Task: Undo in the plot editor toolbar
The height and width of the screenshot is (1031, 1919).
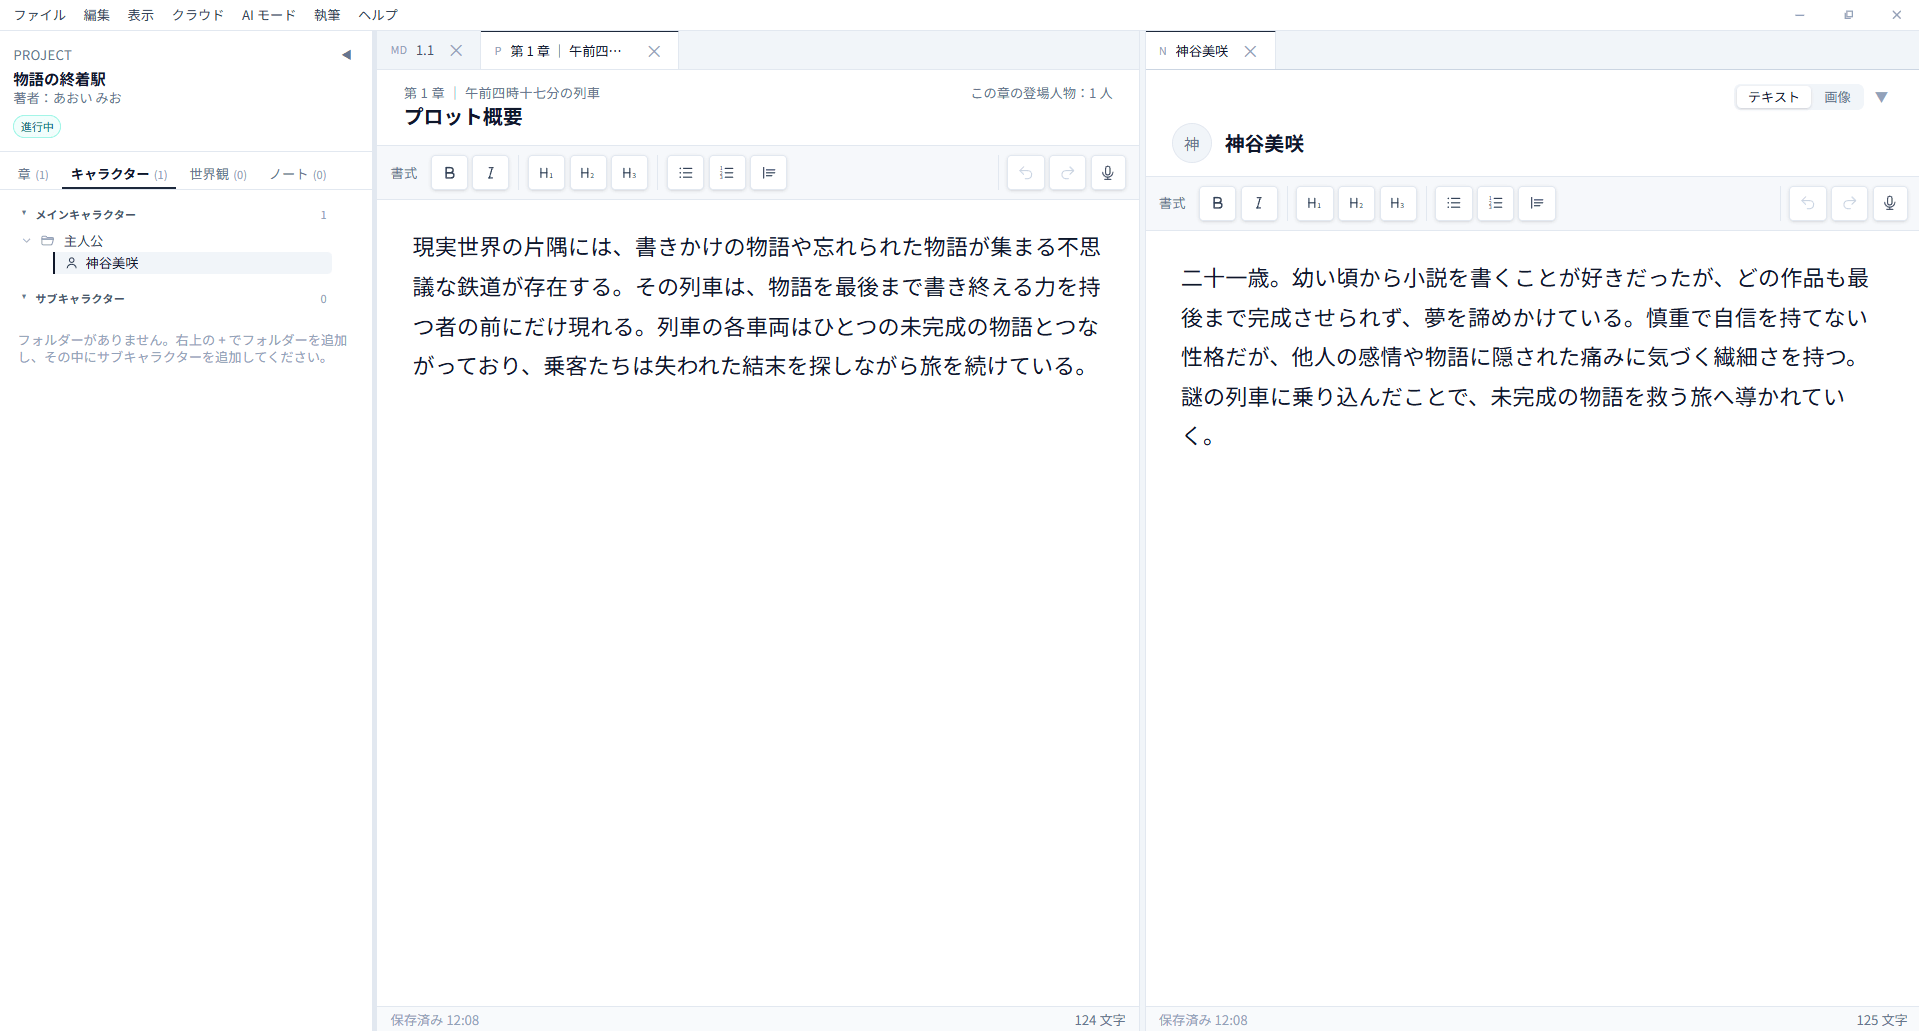Action: tap(1026, 173)
